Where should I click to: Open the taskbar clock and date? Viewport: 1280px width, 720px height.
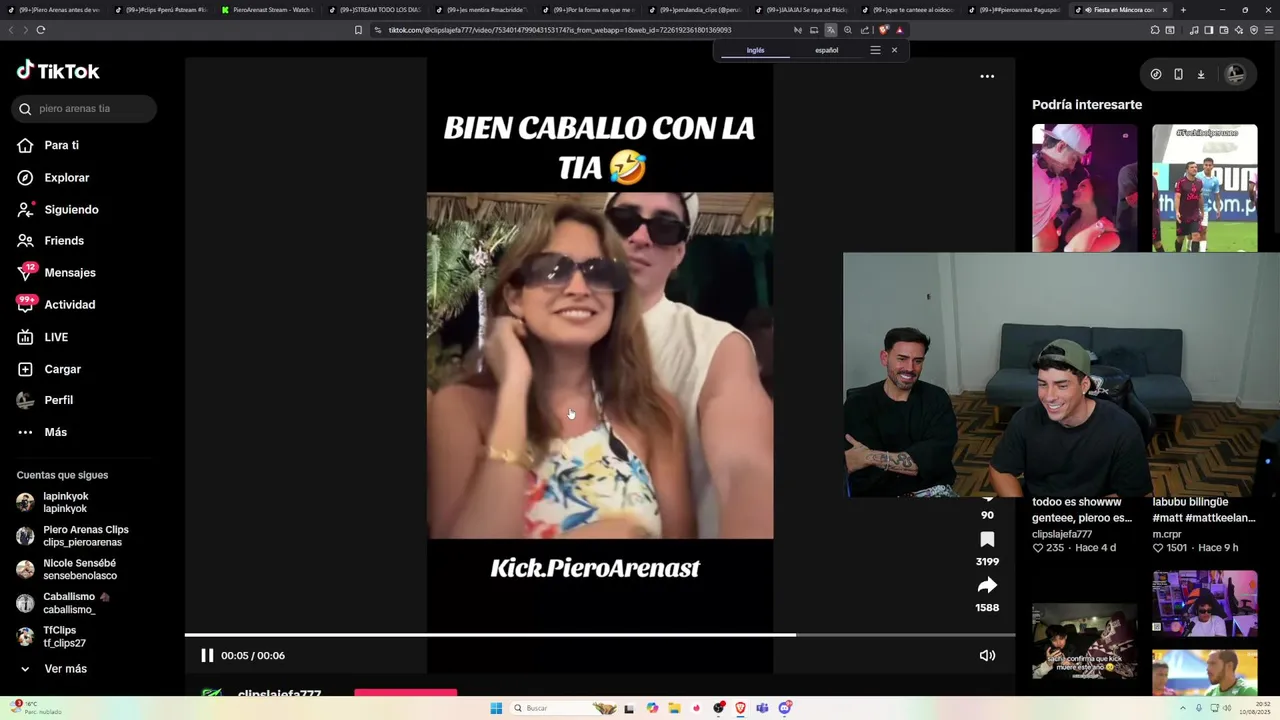[1254, 708]
